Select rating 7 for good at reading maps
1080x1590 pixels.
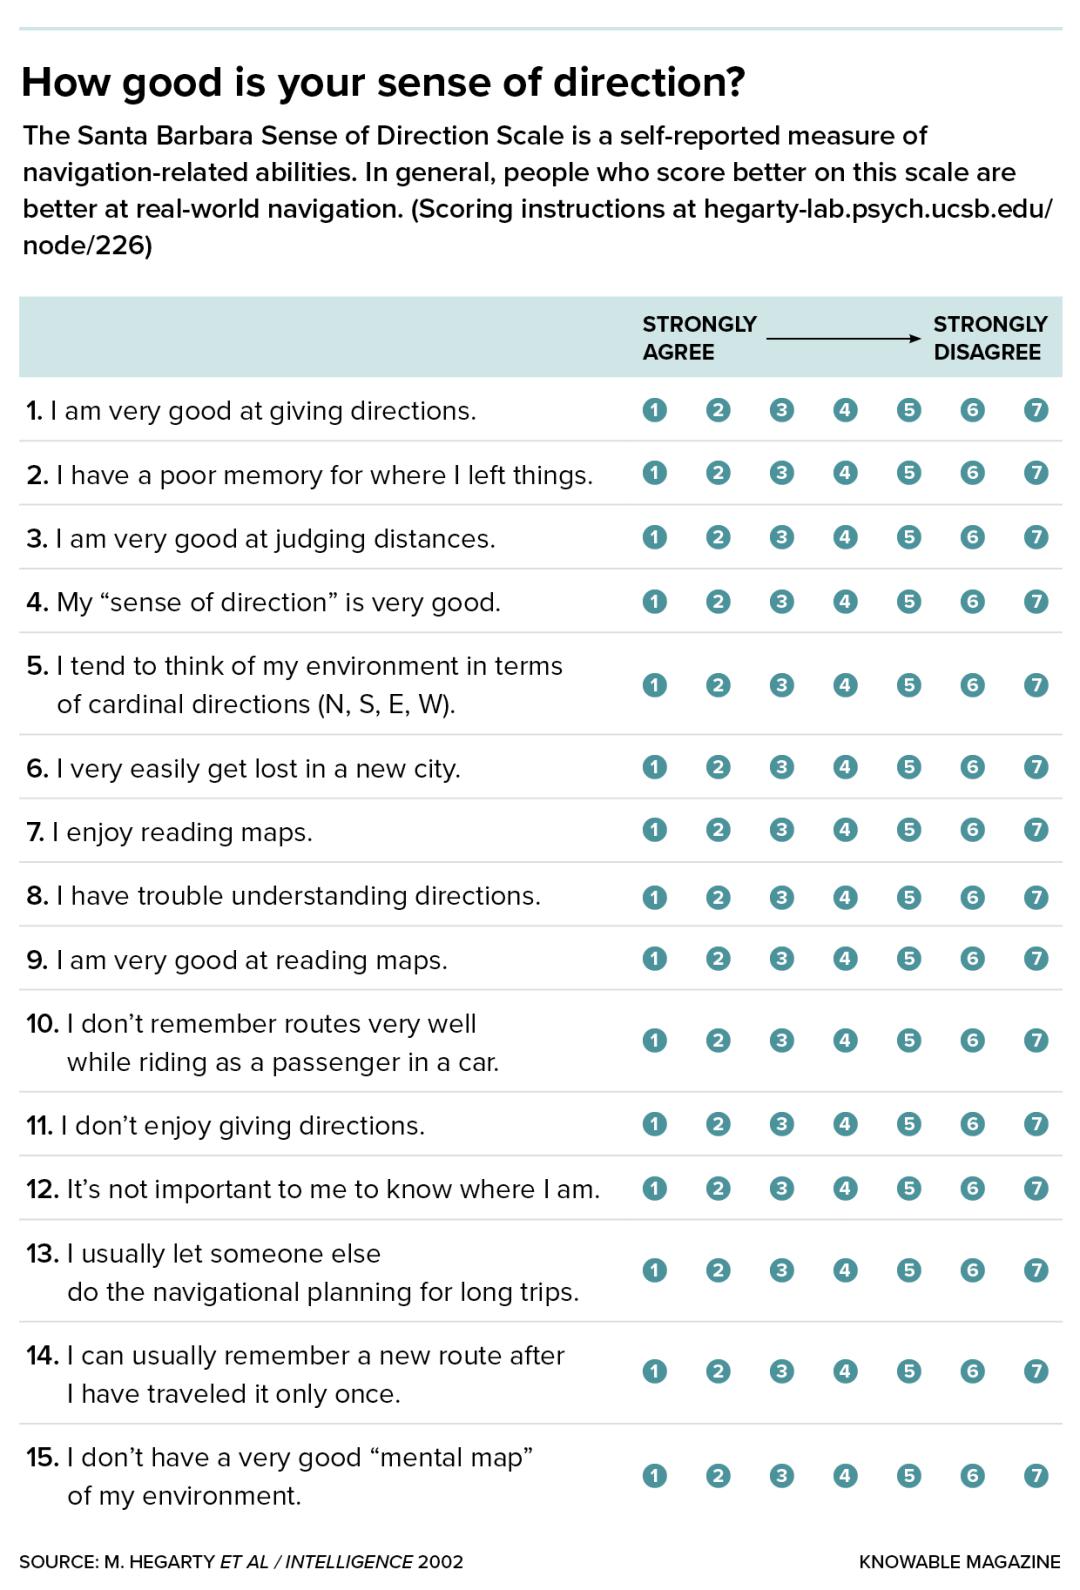click(1036, 959)
